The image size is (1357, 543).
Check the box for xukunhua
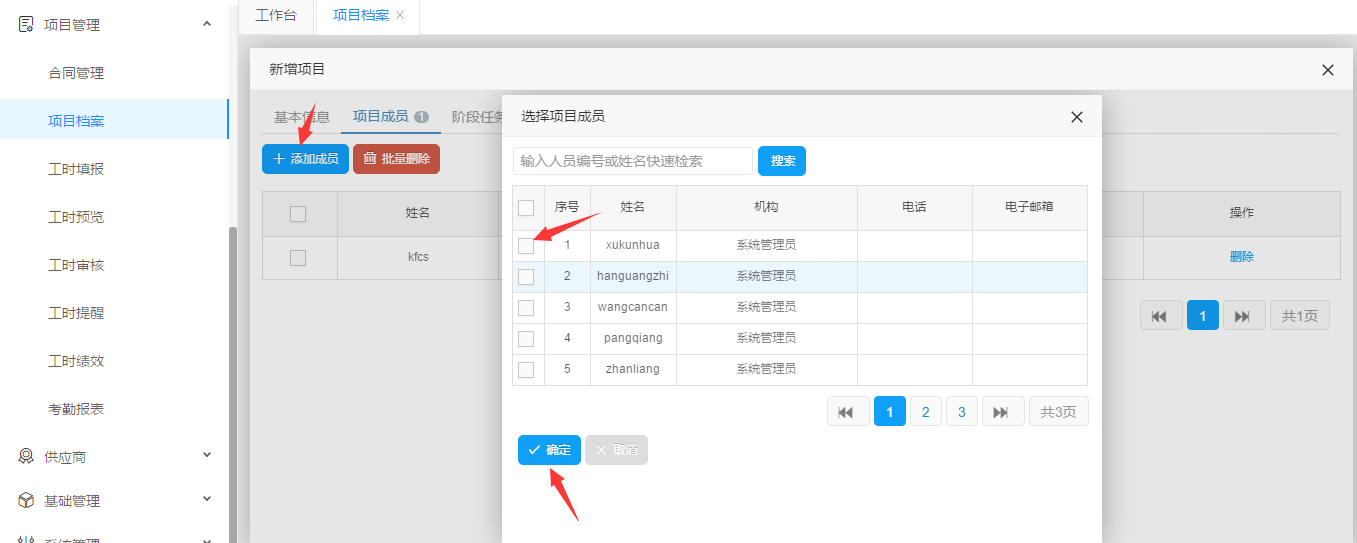(526, 245)
